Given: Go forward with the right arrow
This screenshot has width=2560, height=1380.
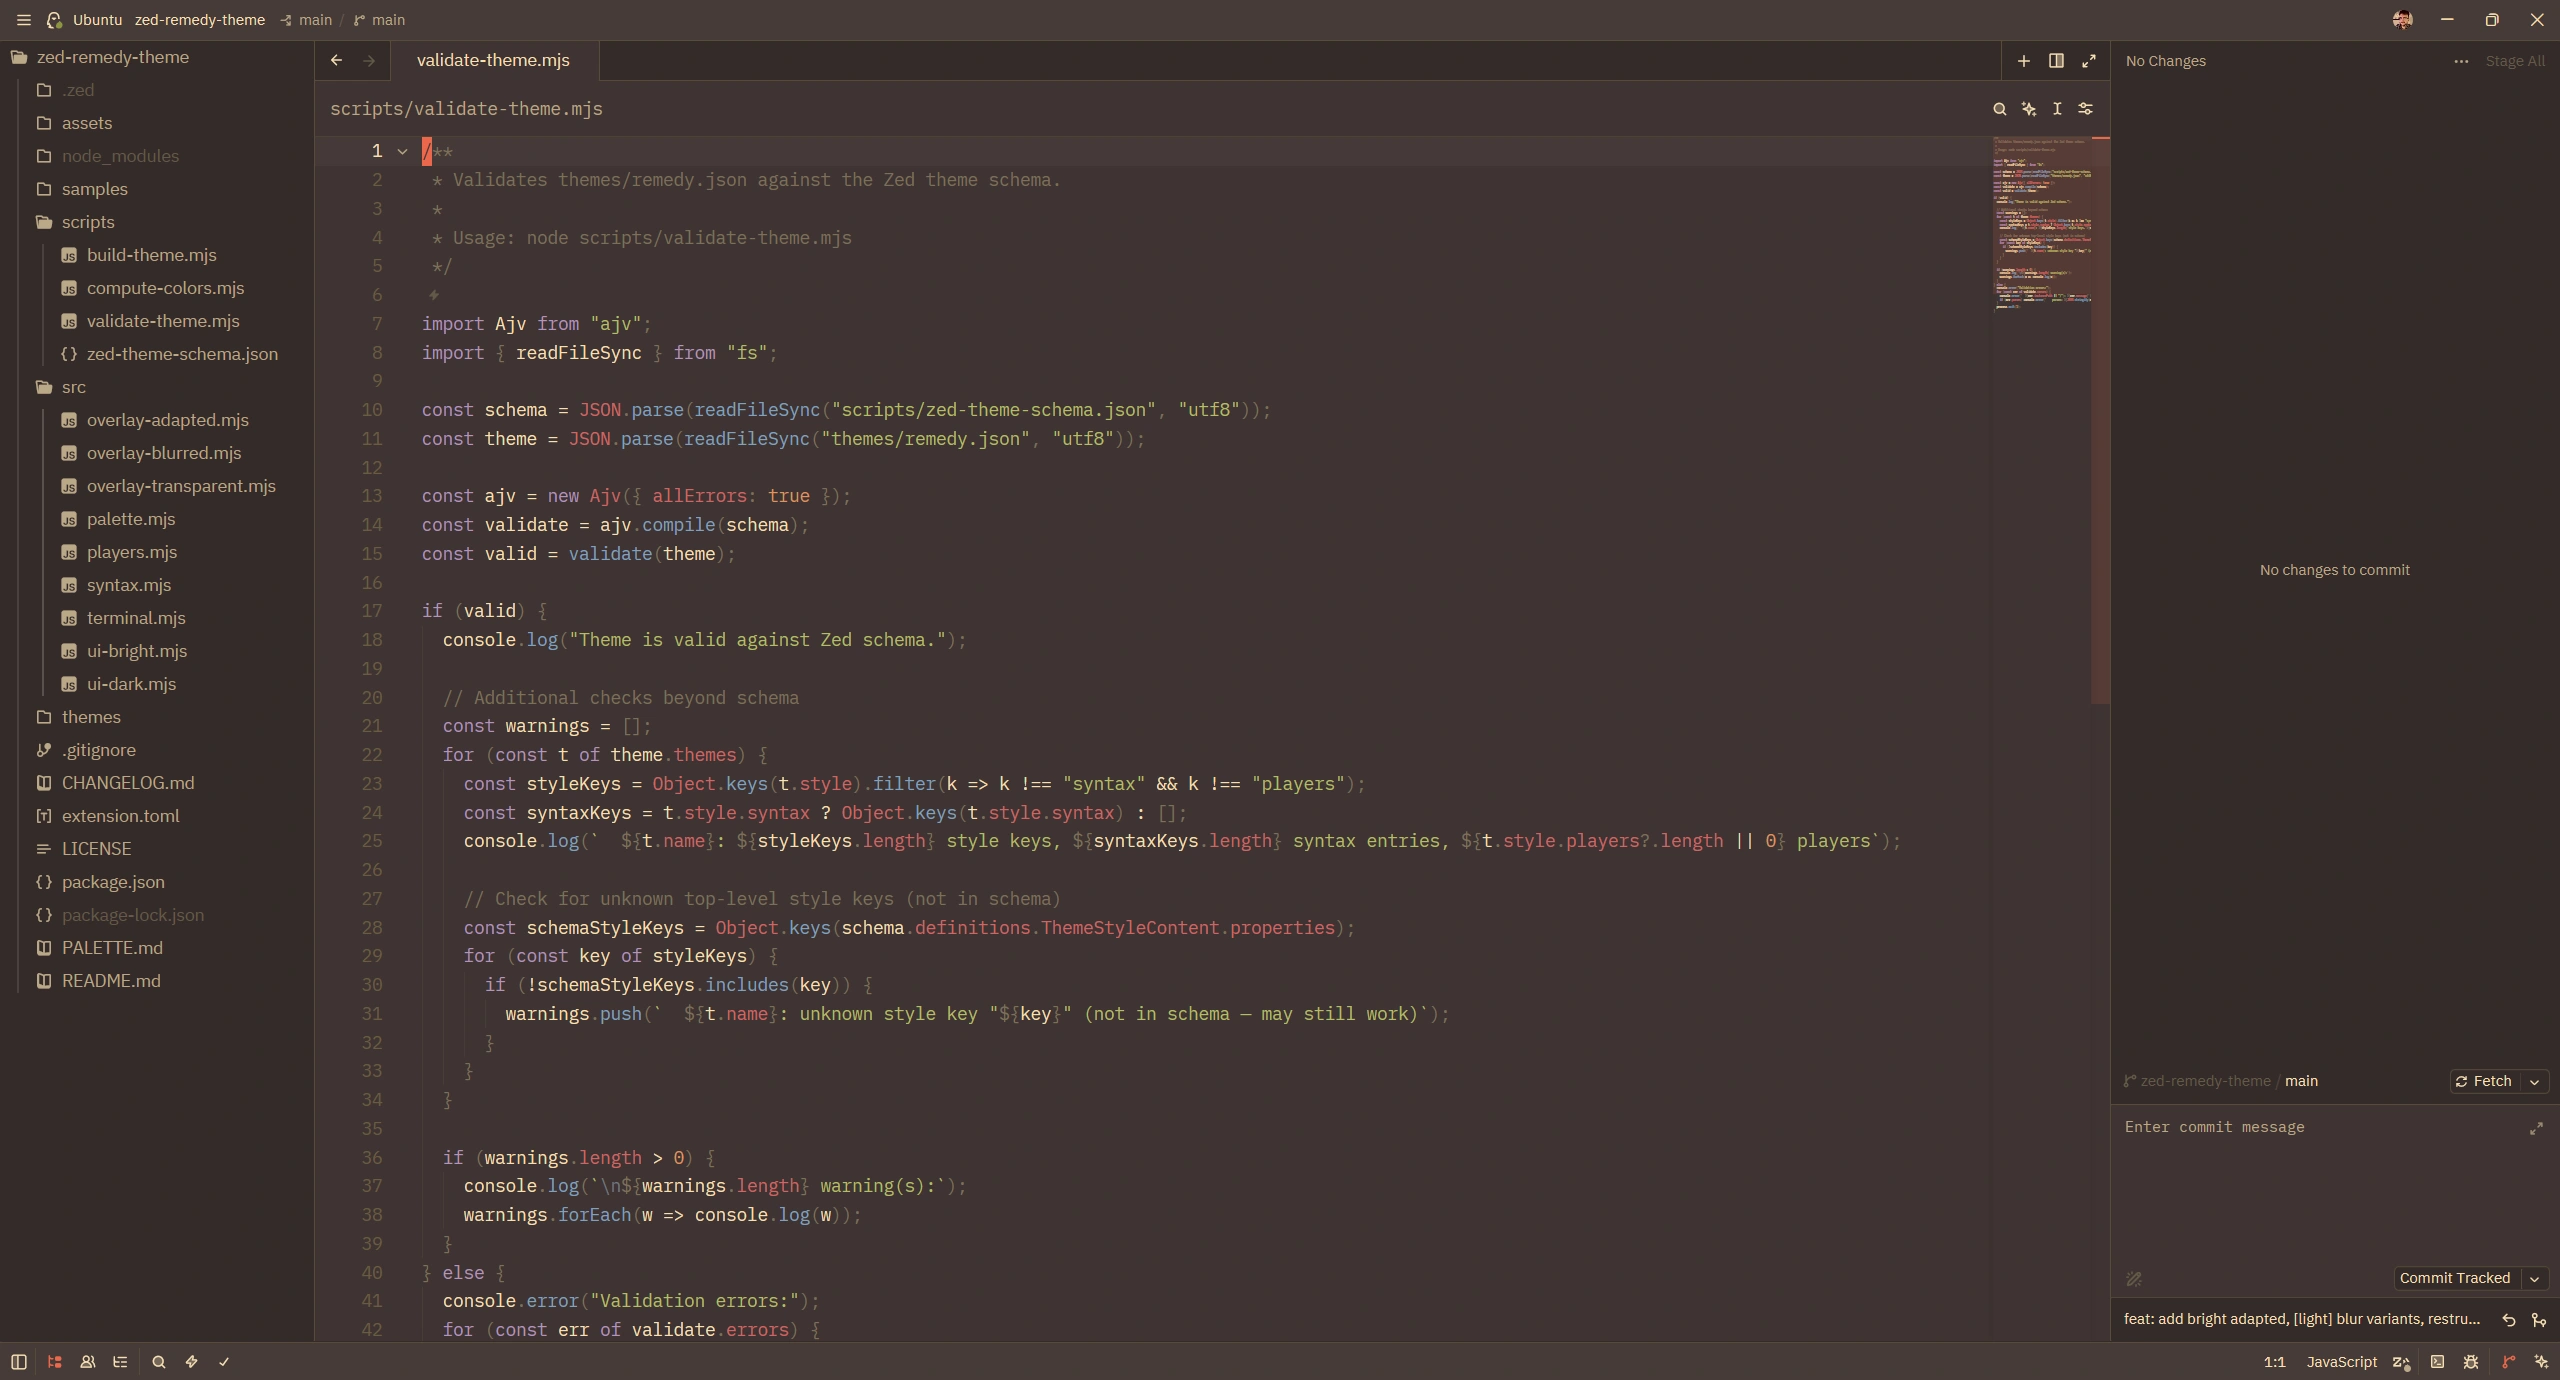Looking at the screenshot, I should point(369,61).
